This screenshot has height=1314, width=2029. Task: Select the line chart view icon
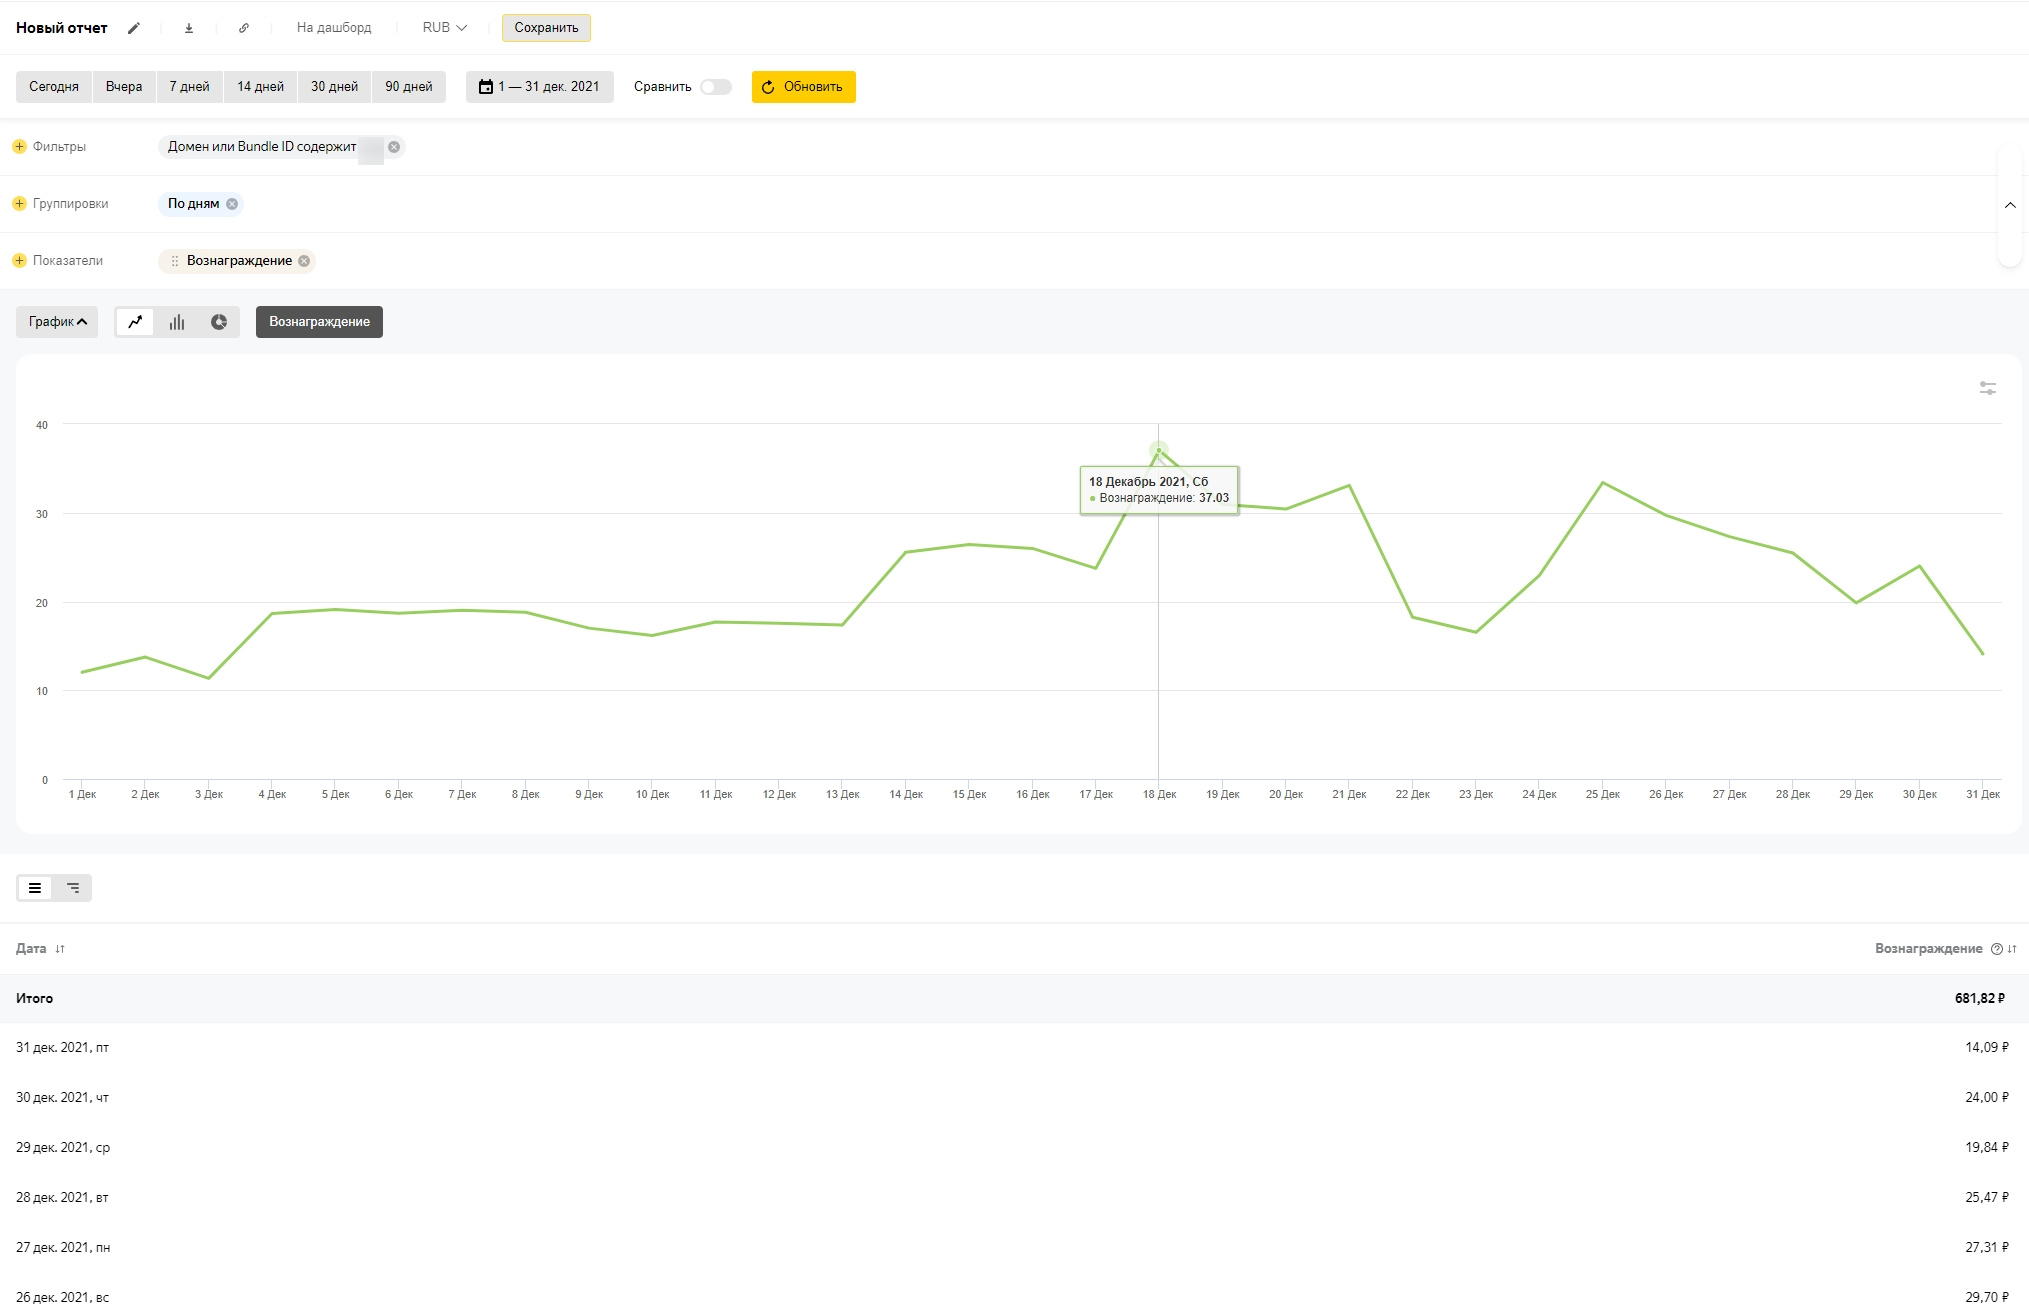click(135, 322)
